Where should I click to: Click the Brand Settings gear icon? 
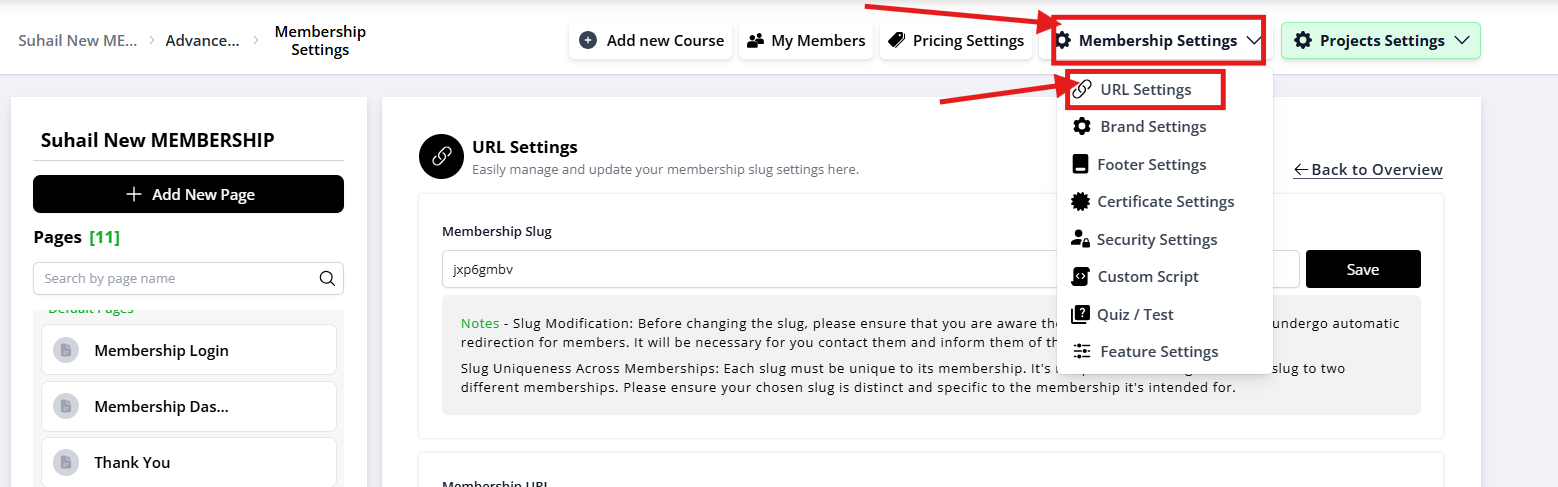[1081, 127]
